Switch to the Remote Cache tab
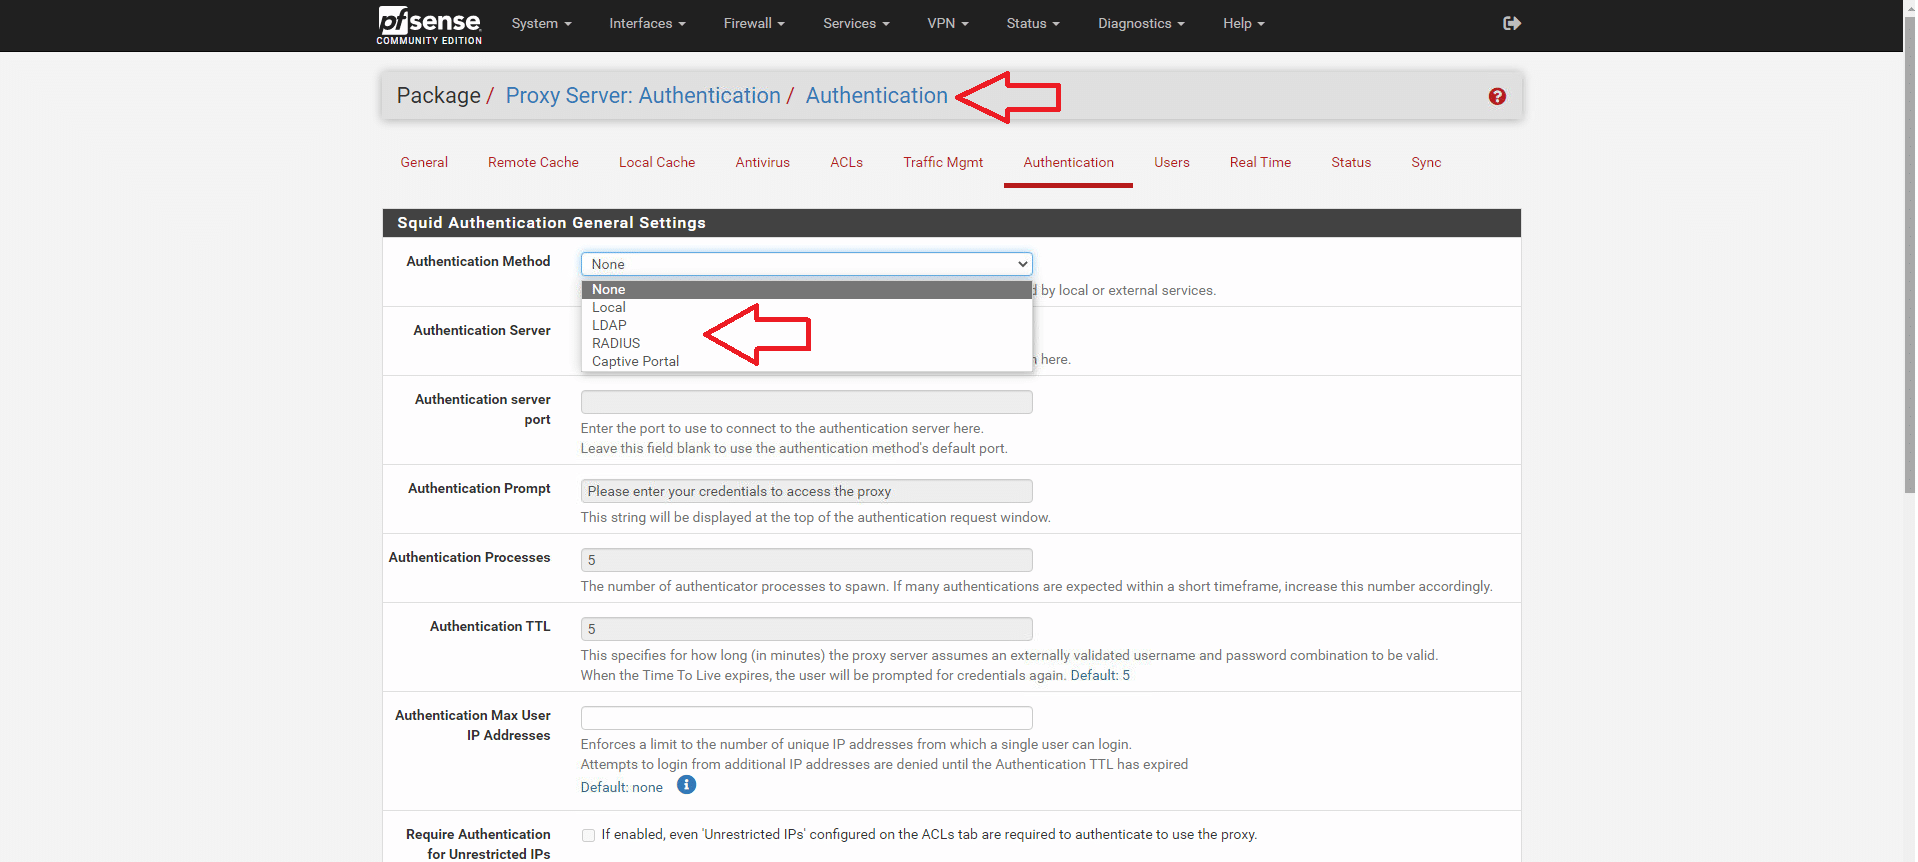The width and height of the screenshot is (1918, 862). pyautogui.click(x=533, y=162)
